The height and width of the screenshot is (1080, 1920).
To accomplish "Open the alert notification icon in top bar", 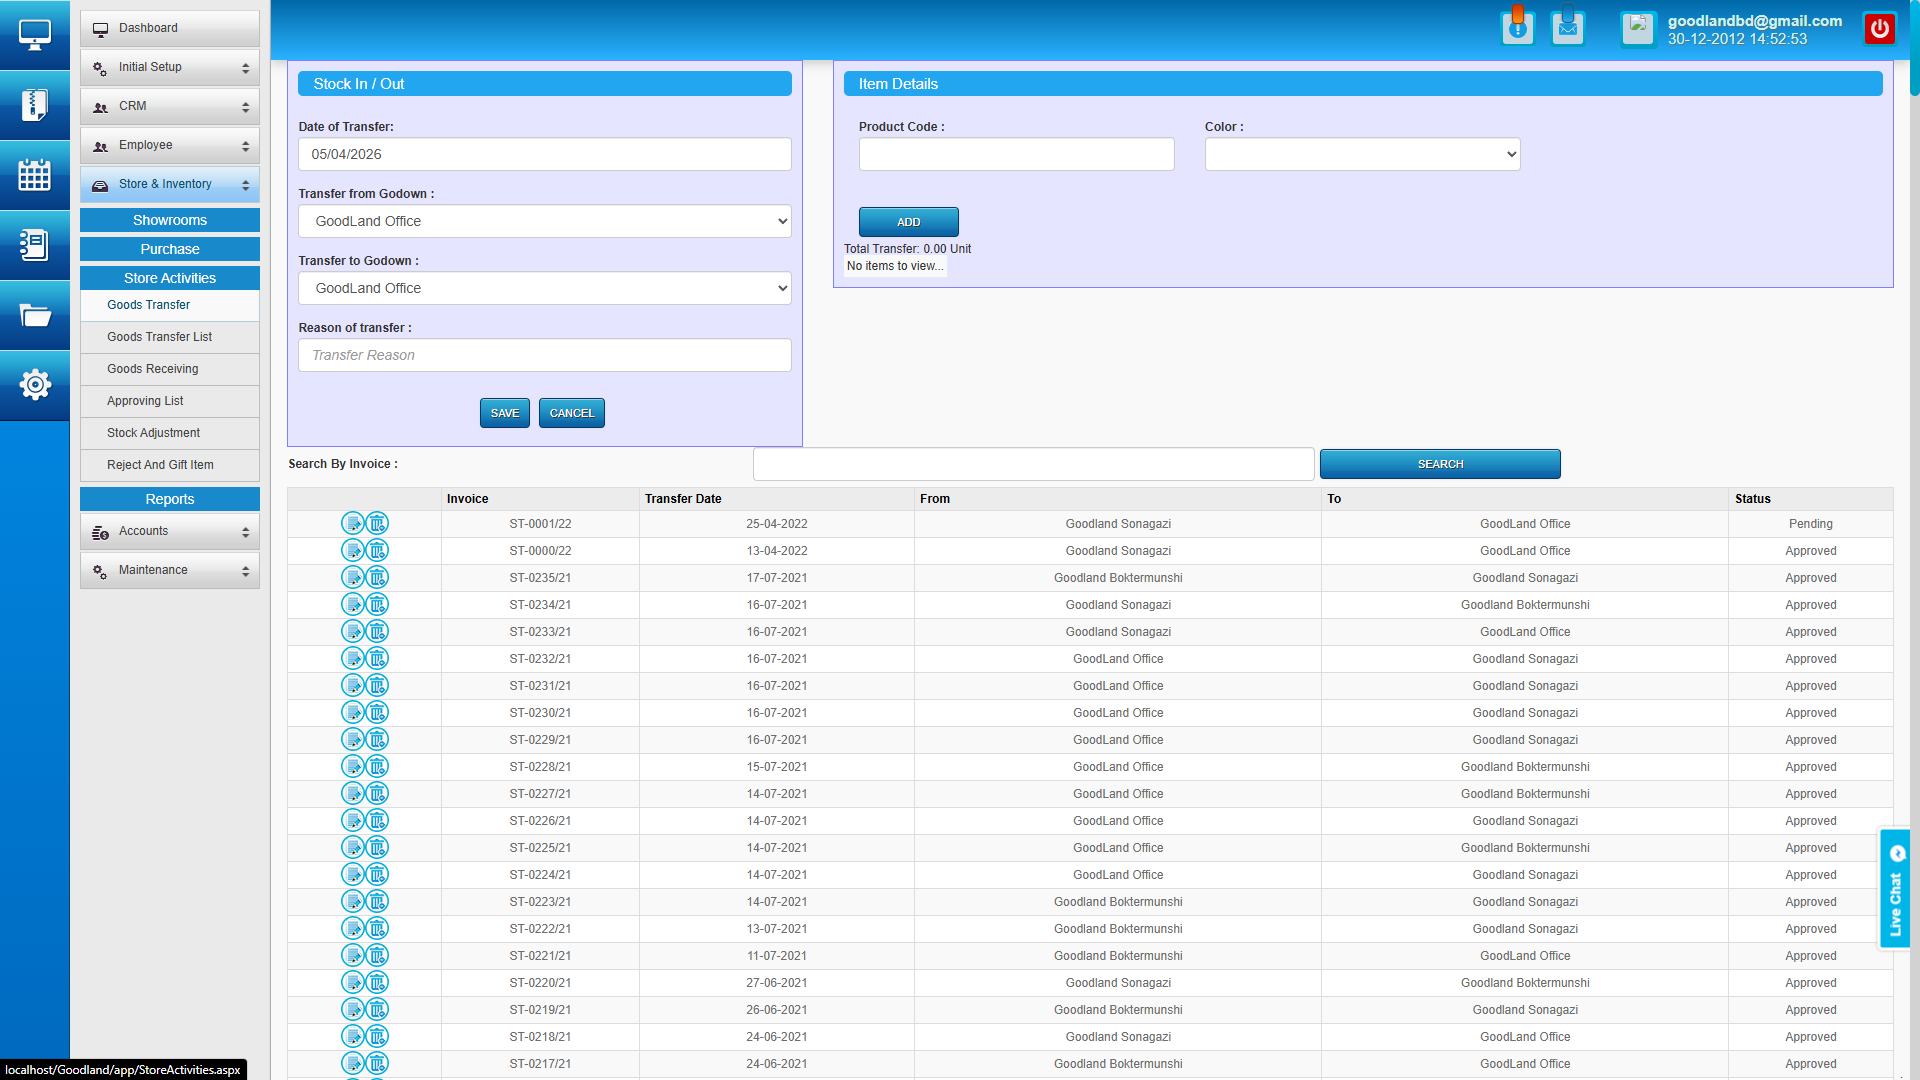I will point(1517,27).
